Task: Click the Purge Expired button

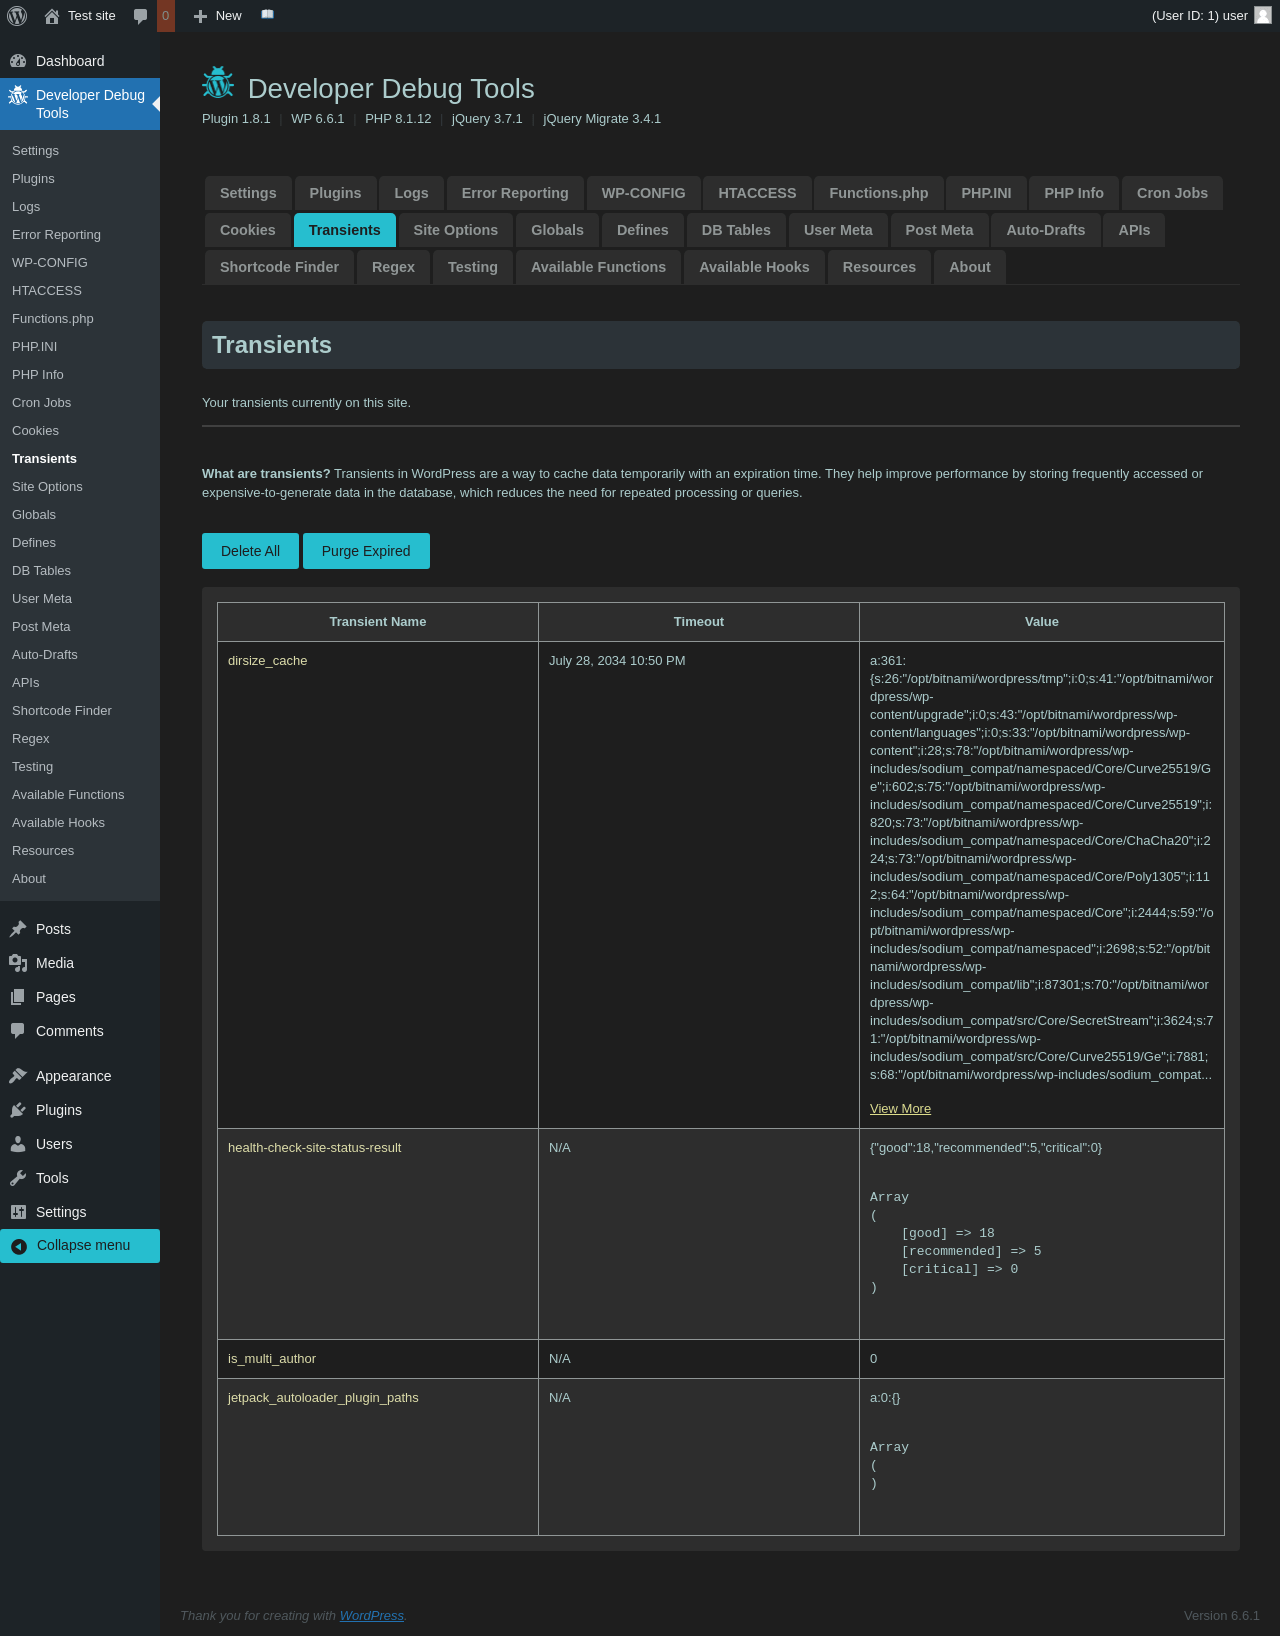Action: tap(366, 551)
